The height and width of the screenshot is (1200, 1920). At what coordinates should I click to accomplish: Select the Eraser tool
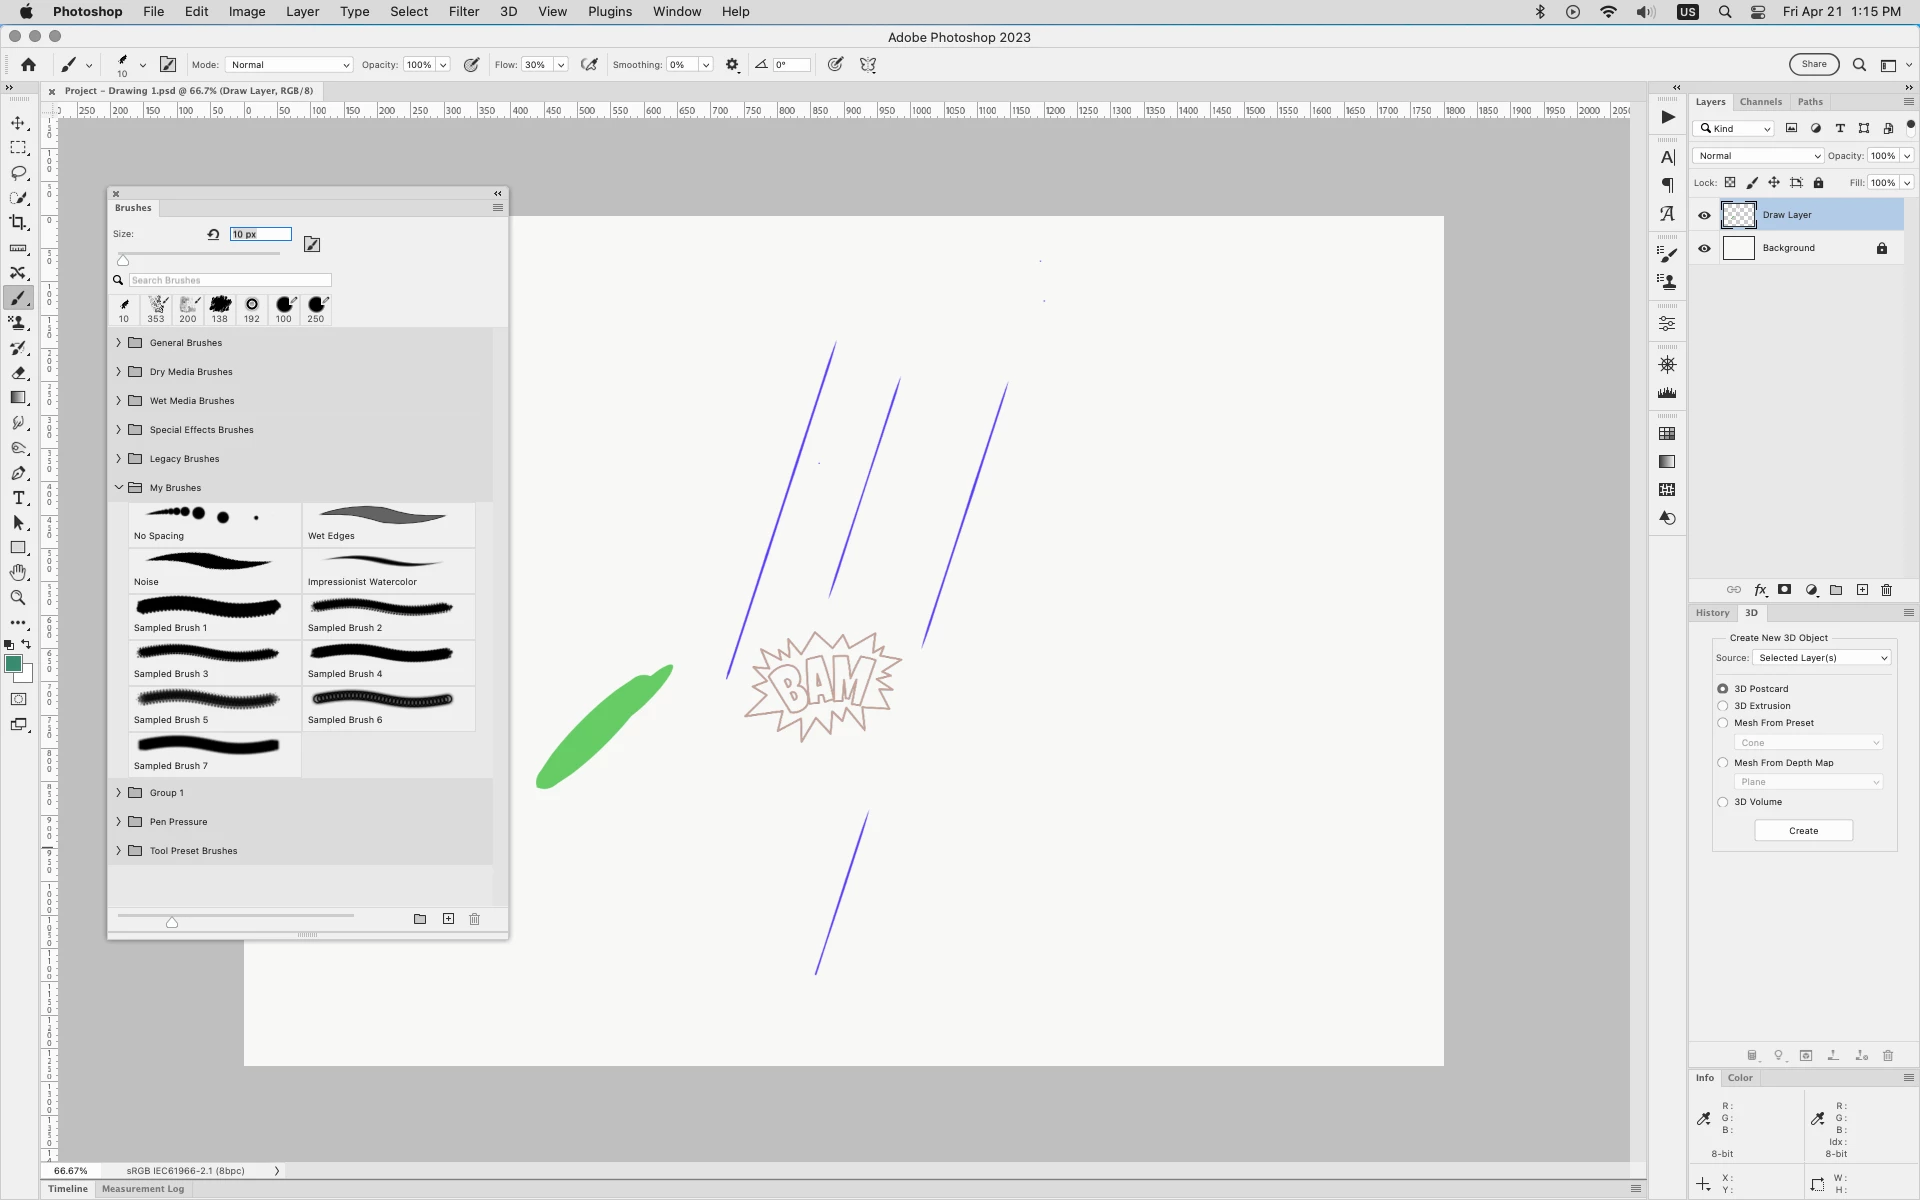pyautogui.click(x=18, y=373)
